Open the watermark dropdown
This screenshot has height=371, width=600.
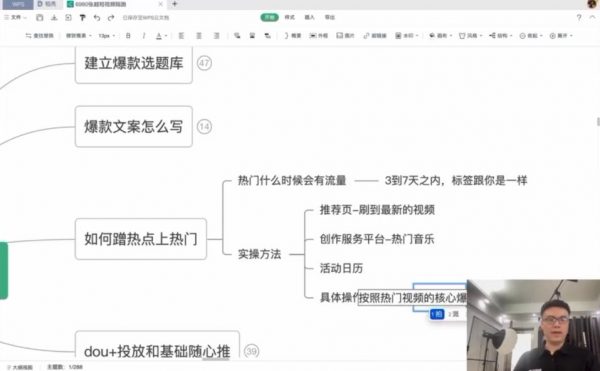tap(407, 36)
